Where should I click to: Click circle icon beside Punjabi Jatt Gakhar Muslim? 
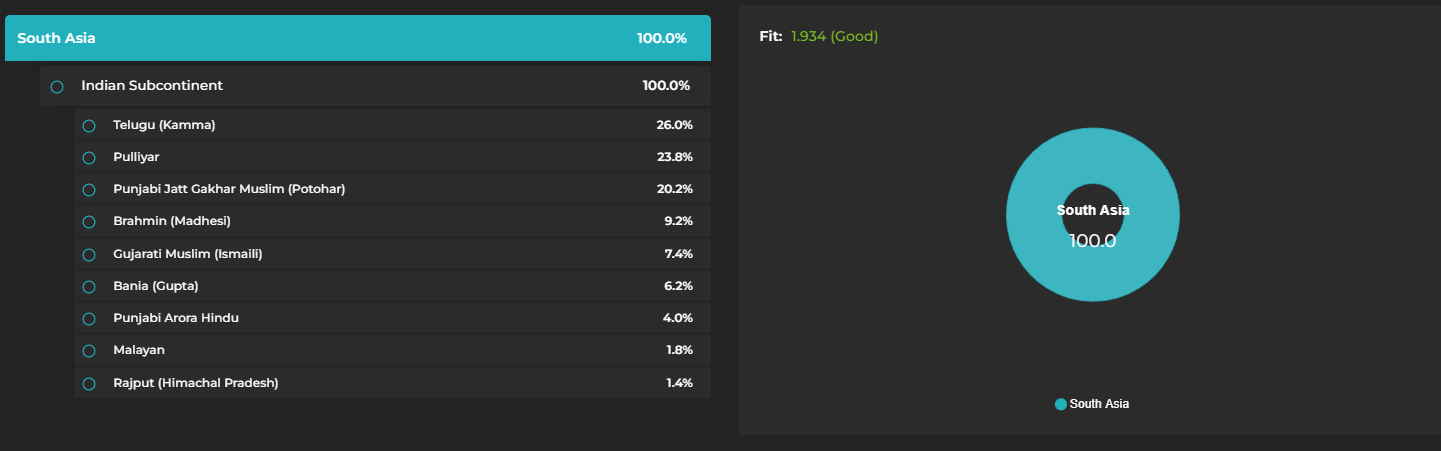click(x=89, y=190)
